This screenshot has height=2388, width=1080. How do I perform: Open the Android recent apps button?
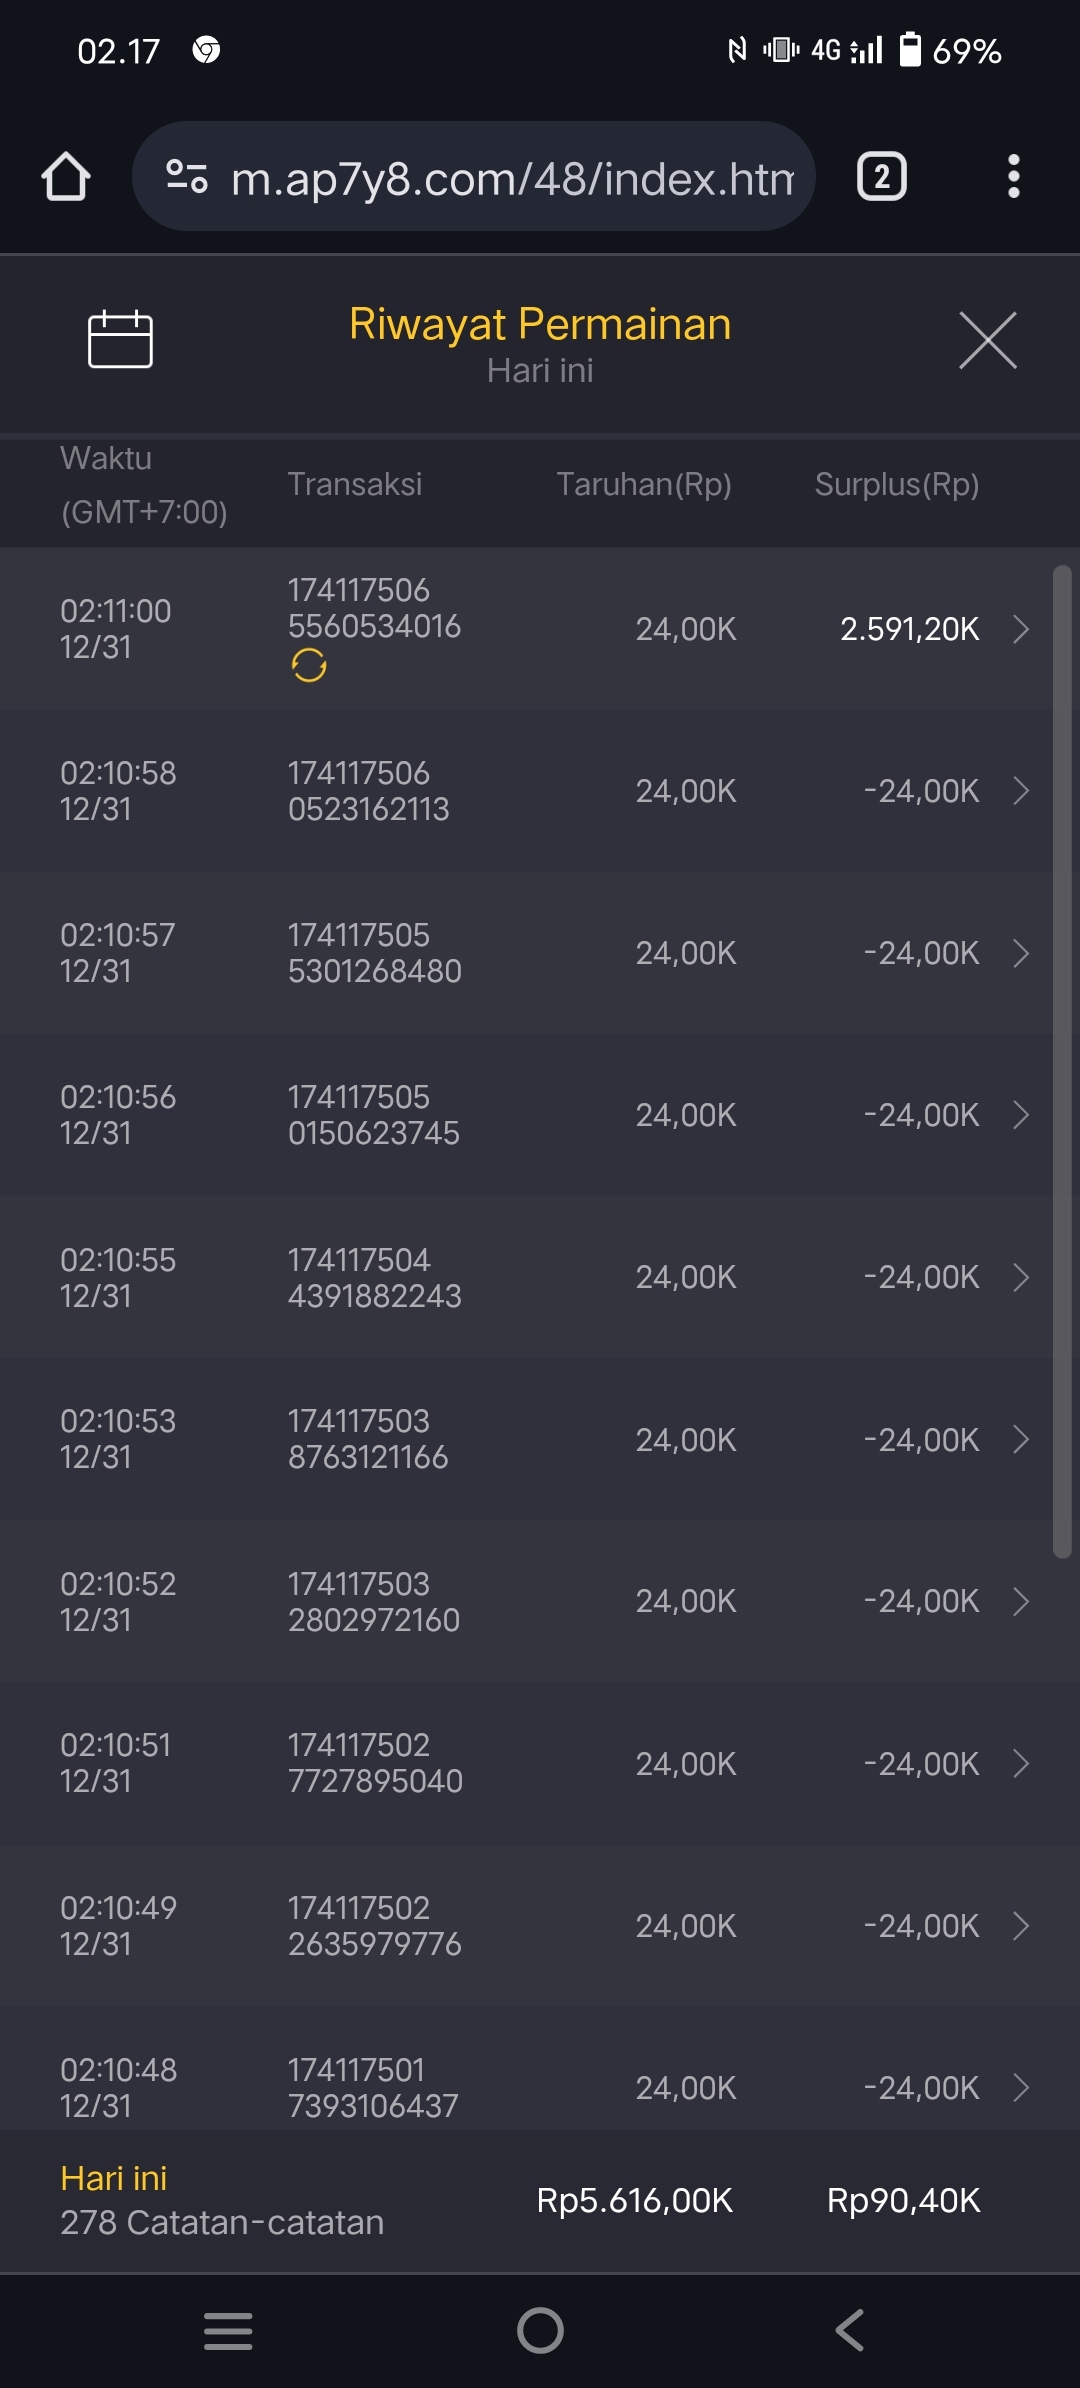pos(228,2330)
